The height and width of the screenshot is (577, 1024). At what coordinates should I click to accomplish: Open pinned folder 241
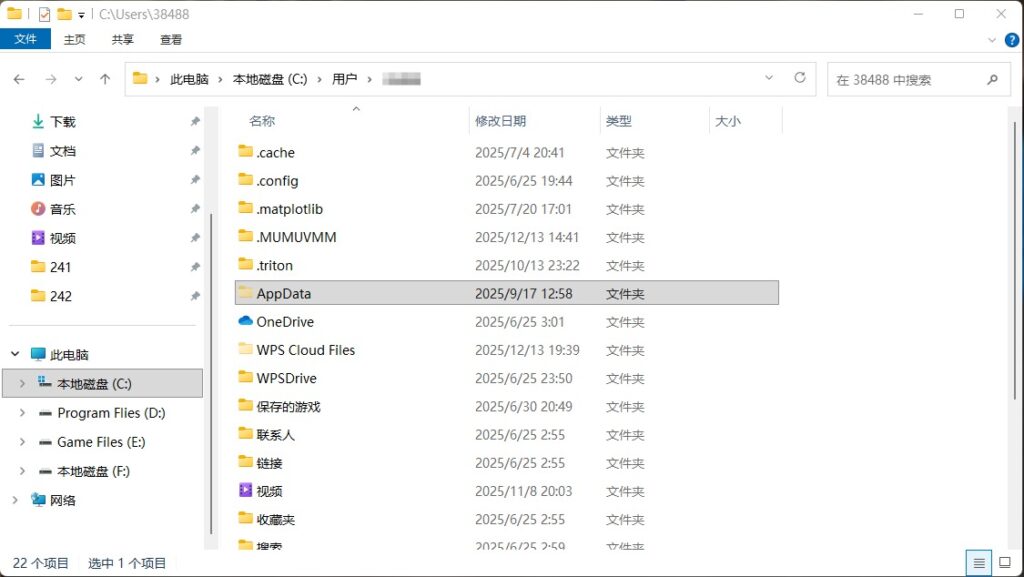pyautogui.click(x=51, y=267)
